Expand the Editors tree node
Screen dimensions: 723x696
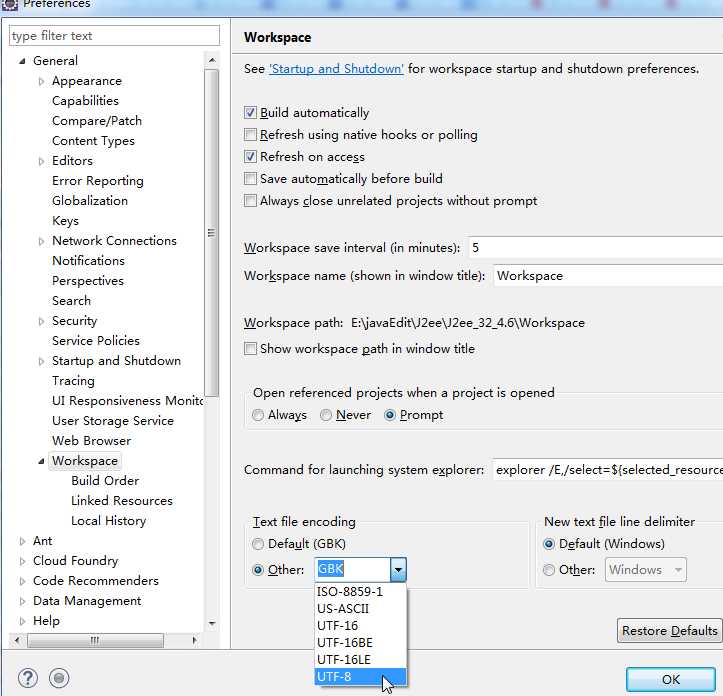pyautogui.click(x=41, y=161)
